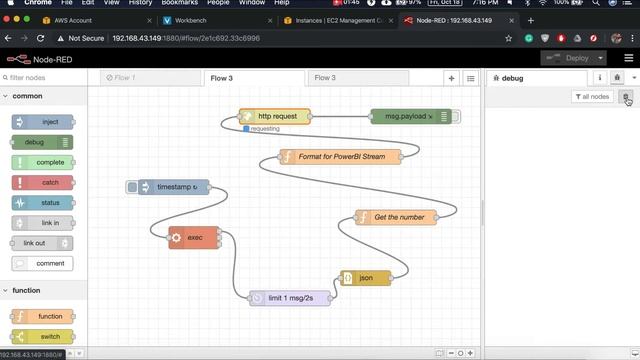This screenshot has height=360, width=640.
Task: Open the People menu in menu bar
Action: click(218, 3)
